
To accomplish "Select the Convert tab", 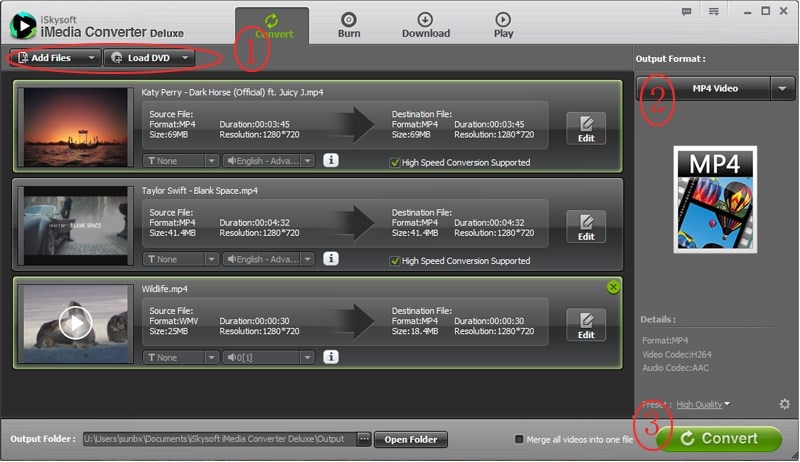I will tap(272, 25).
